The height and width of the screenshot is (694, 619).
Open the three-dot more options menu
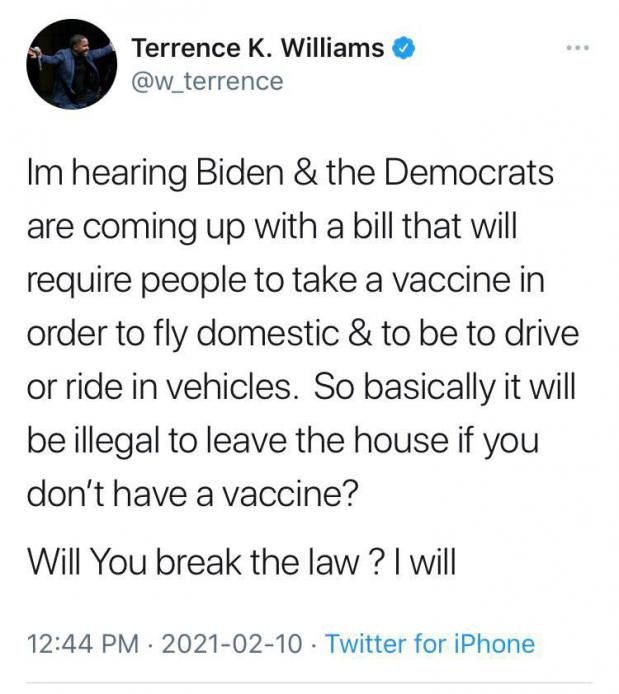point(578,47)
